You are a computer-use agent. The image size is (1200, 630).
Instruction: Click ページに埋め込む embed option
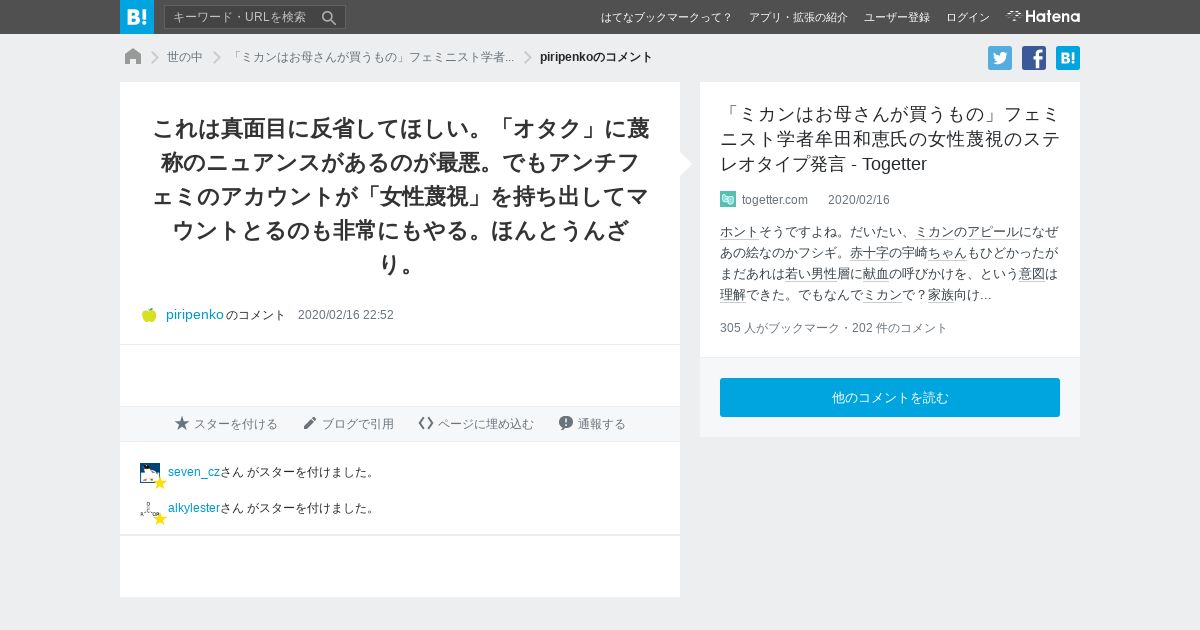(476, 424)
